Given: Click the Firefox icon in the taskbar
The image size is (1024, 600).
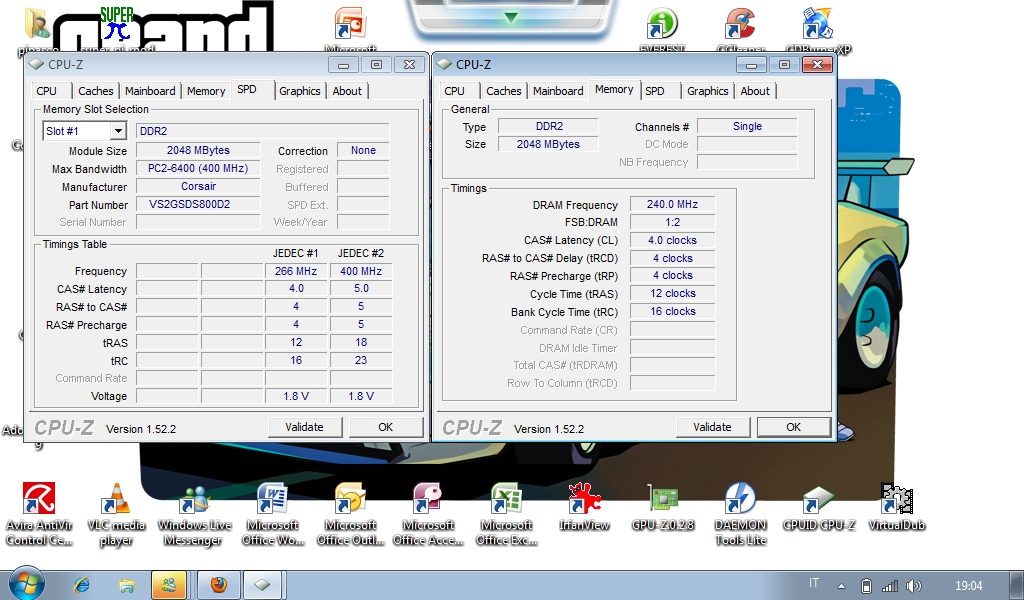Looking at the screenshot, I should (217, 584).
